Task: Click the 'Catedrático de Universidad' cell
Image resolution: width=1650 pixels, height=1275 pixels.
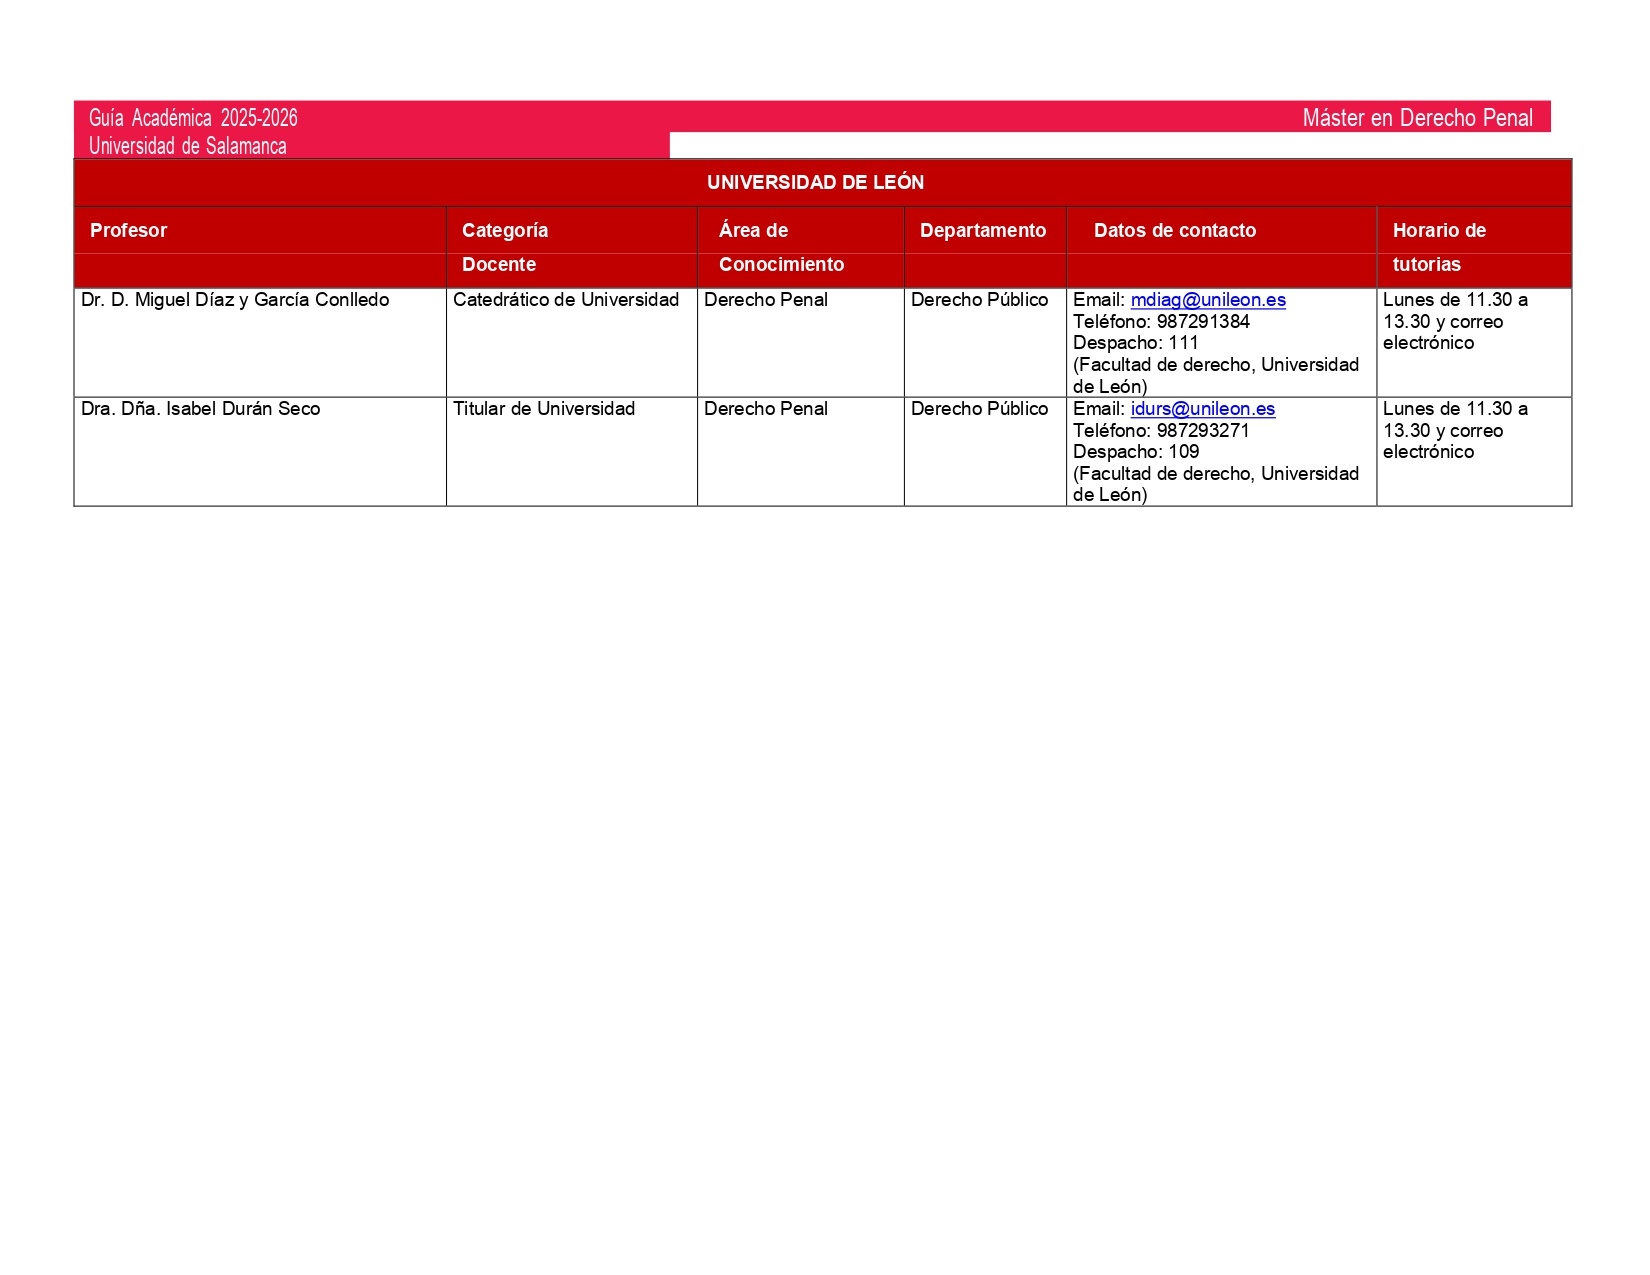Action: pyautogui.click(x=565, y=300)
